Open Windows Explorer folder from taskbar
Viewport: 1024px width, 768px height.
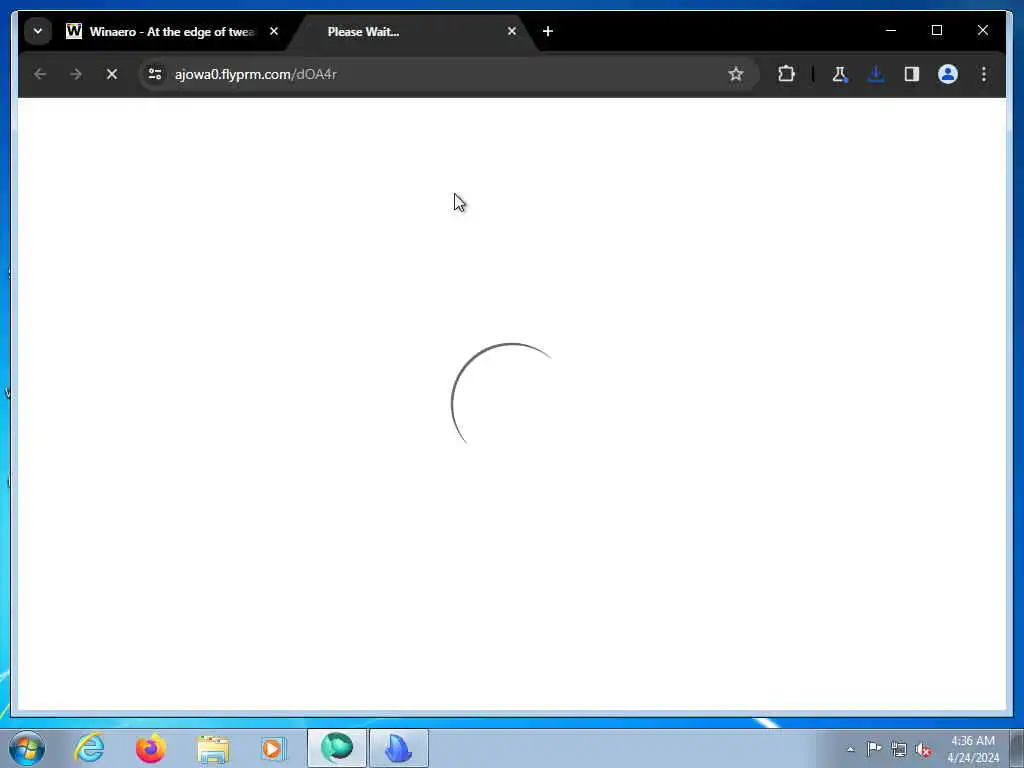[x=213, y=748]
